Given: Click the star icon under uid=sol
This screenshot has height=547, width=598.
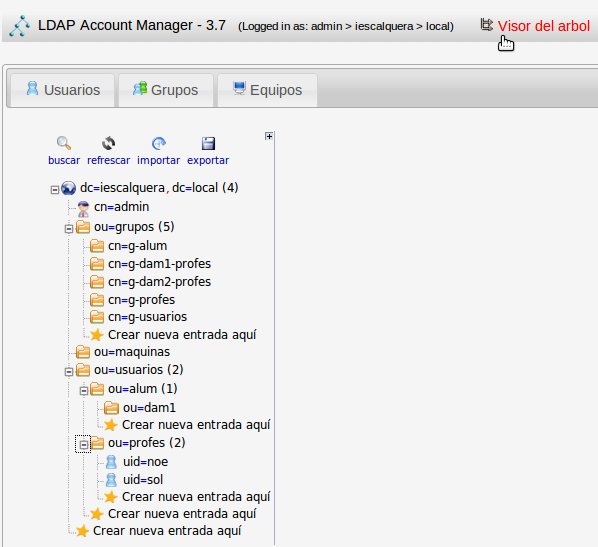Looking at the screenshot, I should click(x=111, y=497).
